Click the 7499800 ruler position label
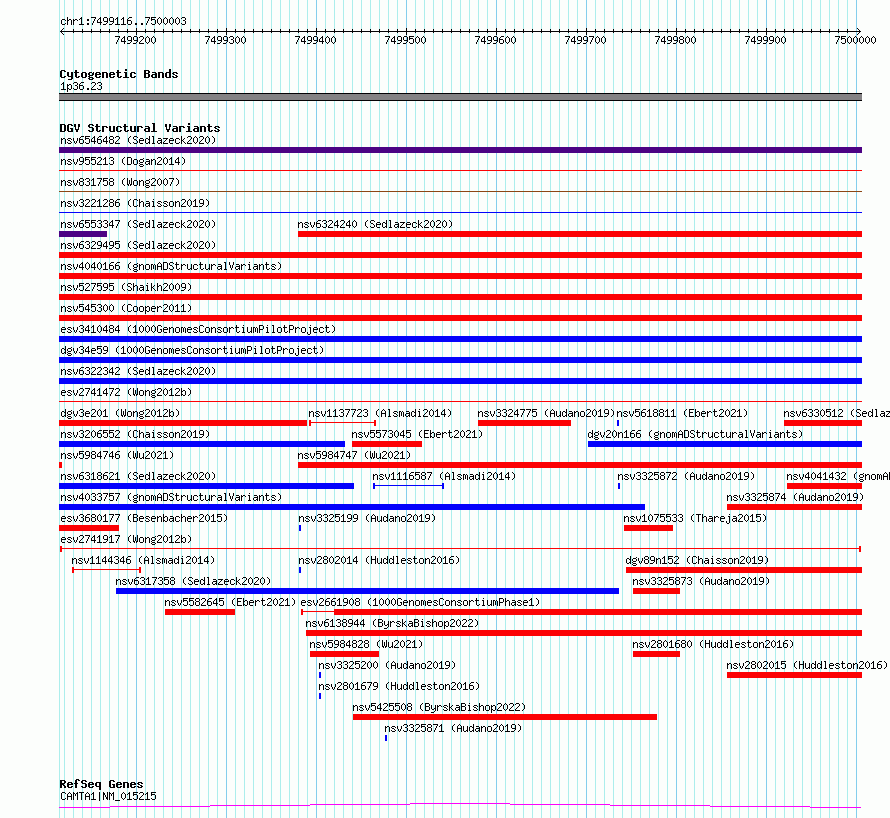 675,40
